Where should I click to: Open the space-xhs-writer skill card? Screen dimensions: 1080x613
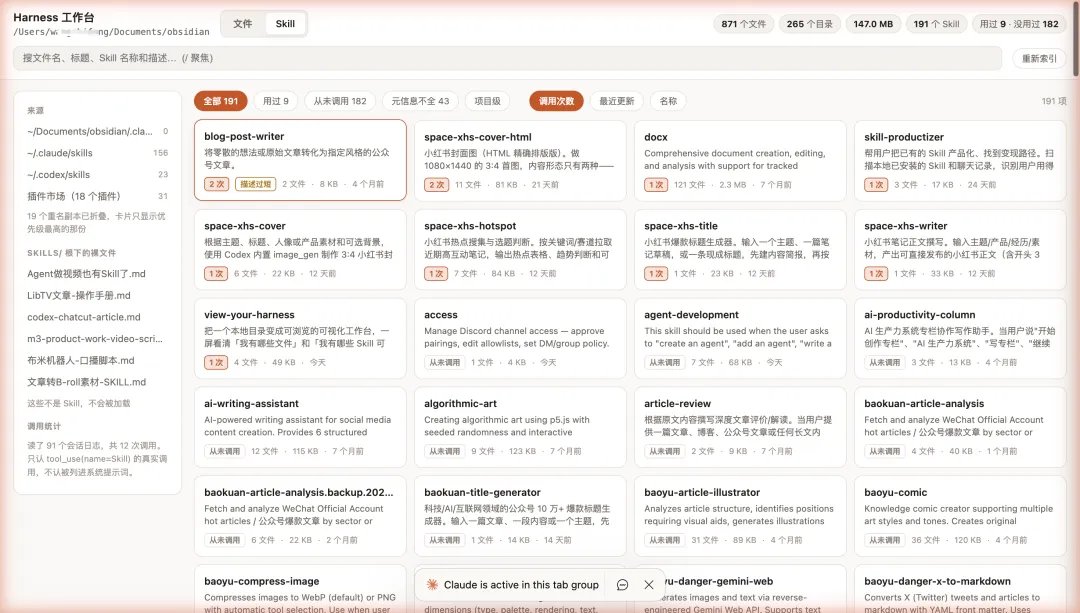point(960,250)
